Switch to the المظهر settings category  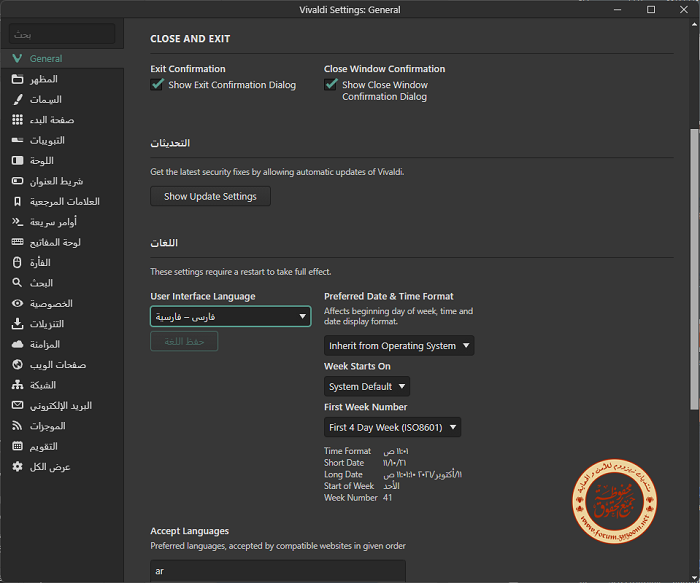(x=44, y=79)
